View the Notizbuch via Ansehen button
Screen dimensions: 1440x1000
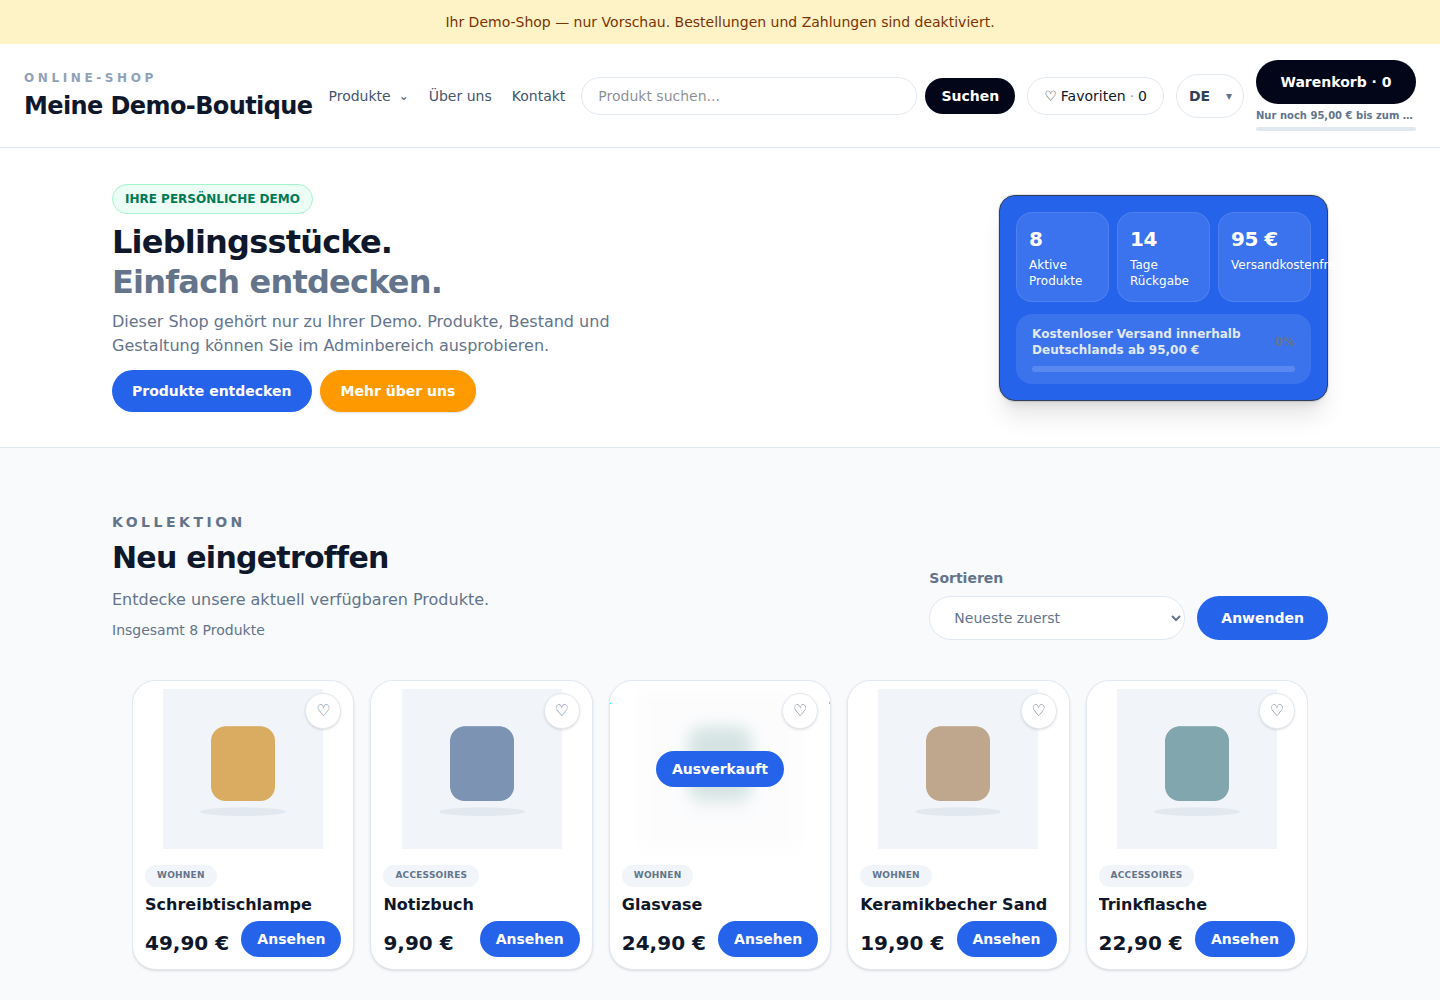[530, 939]
